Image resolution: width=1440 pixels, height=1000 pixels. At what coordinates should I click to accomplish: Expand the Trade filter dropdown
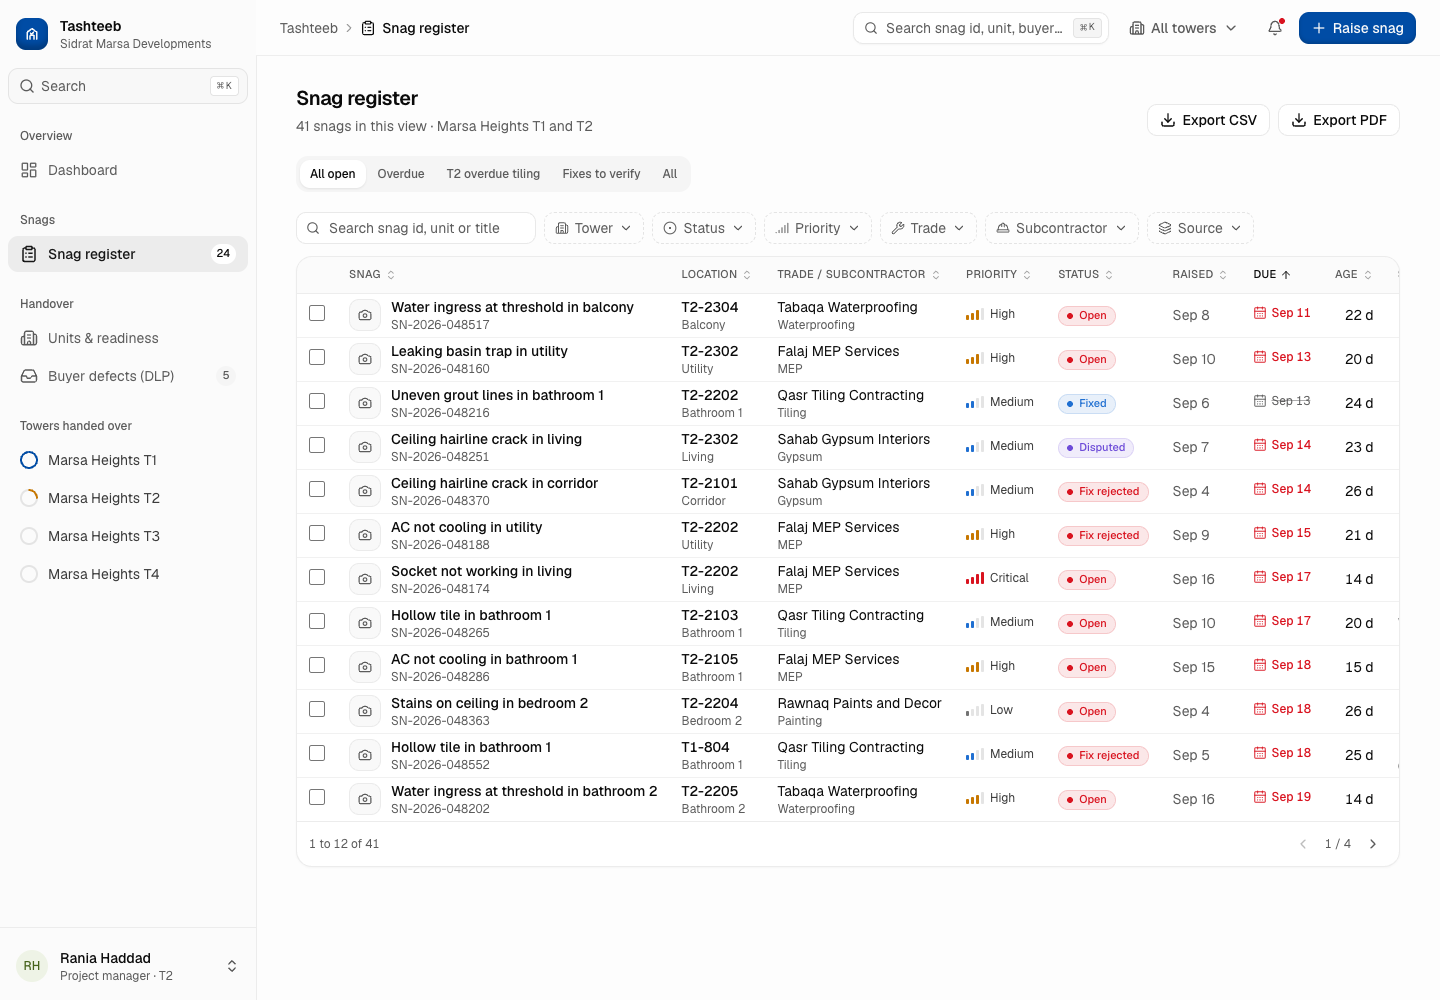pos(929,228)
